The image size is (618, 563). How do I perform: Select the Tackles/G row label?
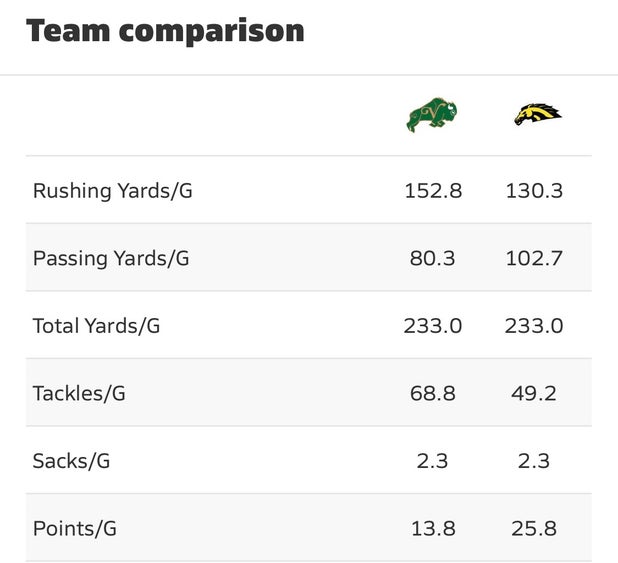79,393
